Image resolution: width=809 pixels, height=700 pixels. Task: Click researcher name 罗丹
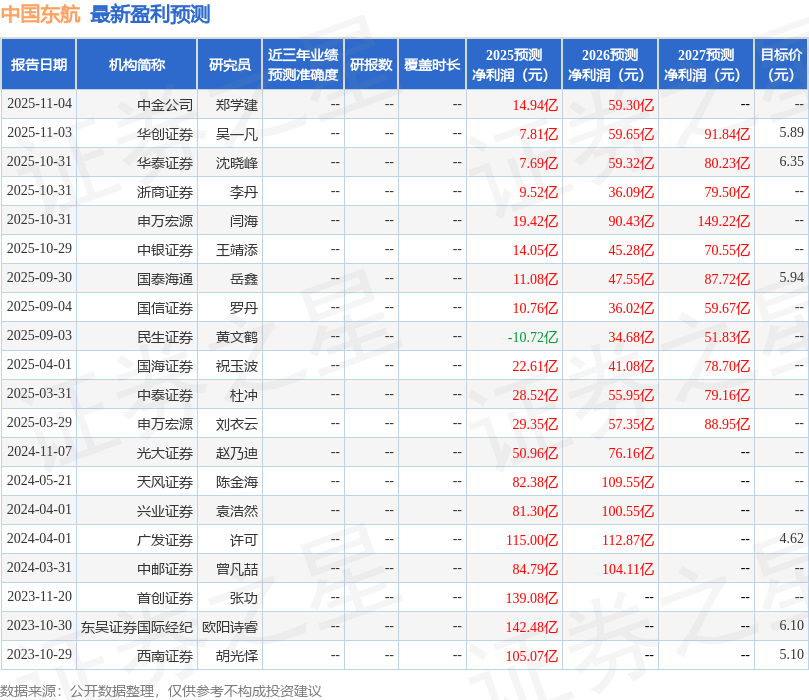[x=244, y=308]
